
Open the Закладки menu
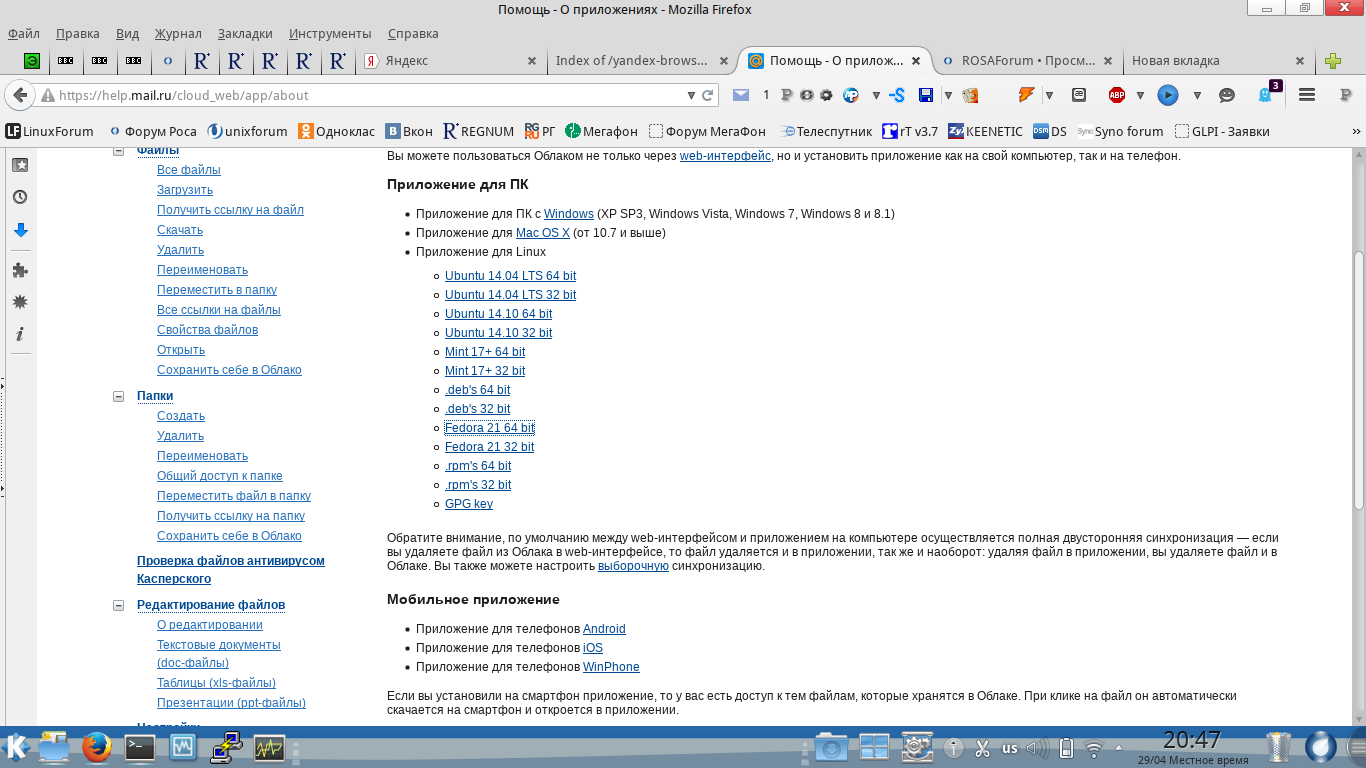245,33
